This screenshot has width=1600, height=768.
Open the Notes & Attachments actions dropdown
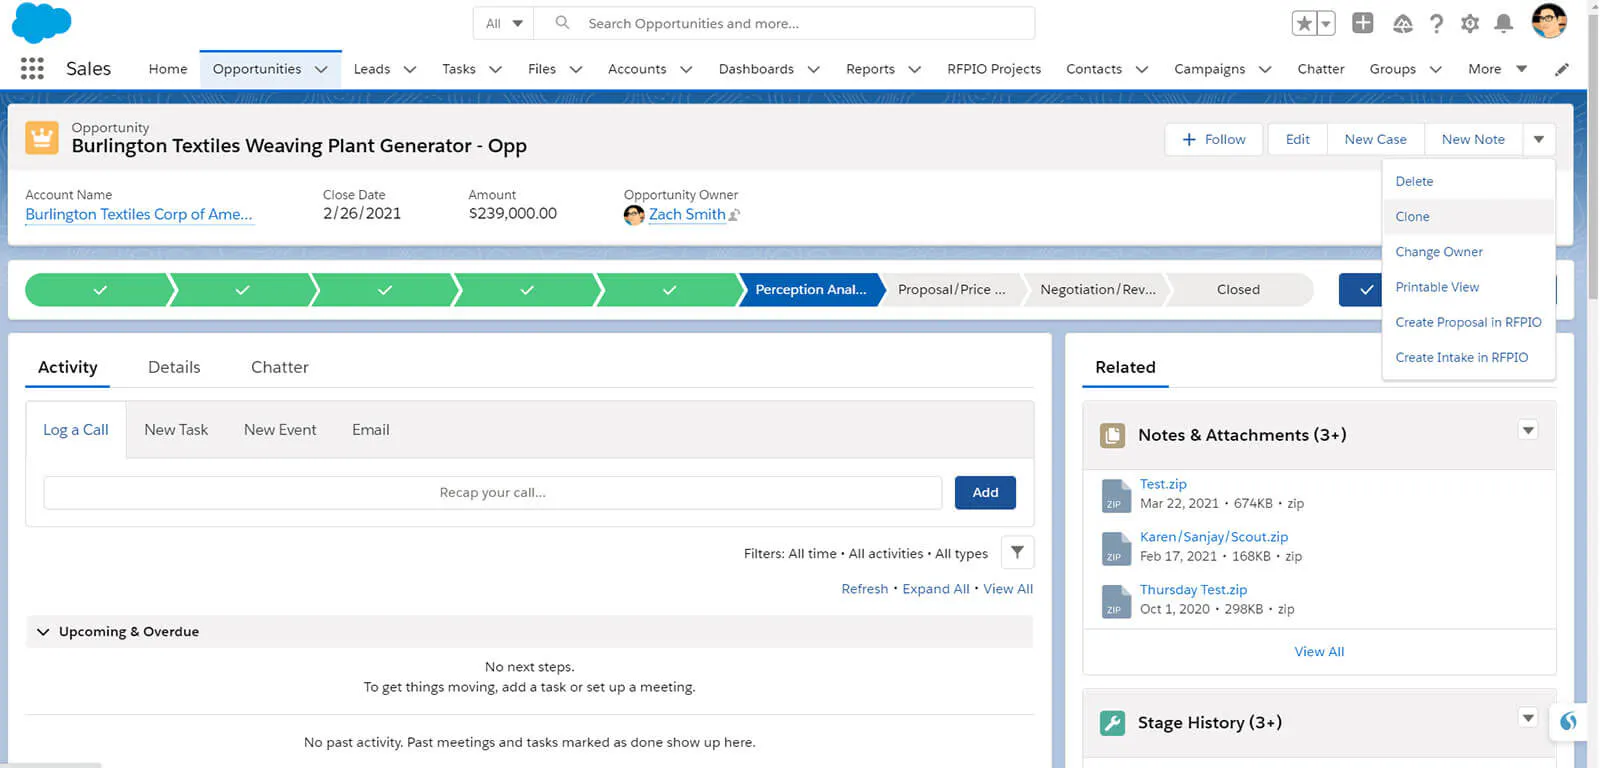[1528, 430]
